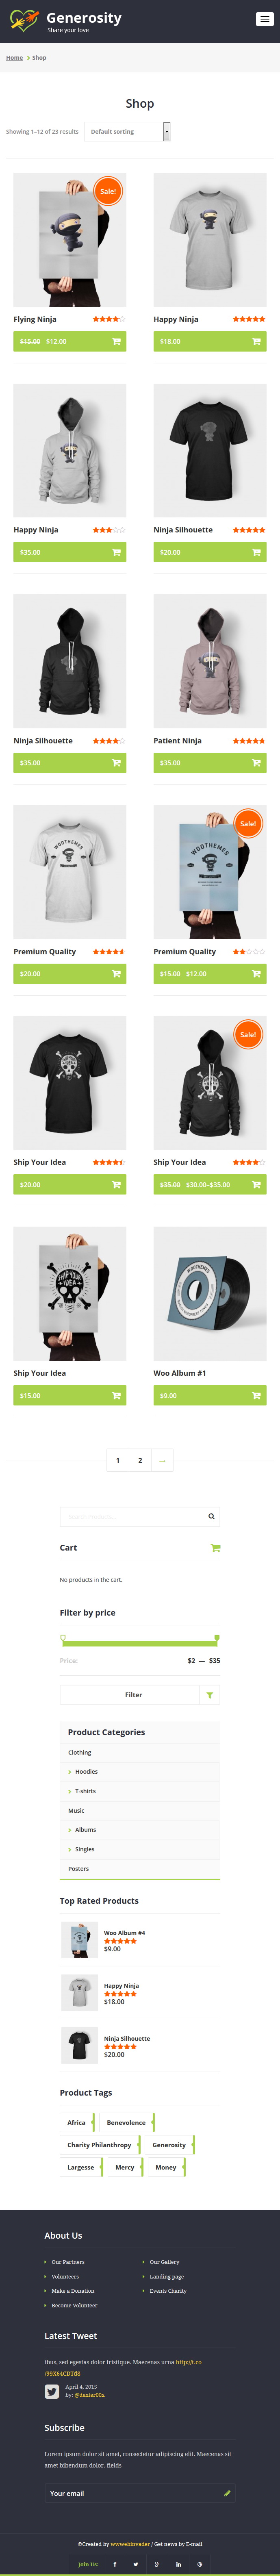The height and width of the screenshot is (2576, 280).
Task: Add Flying Ninja to cart
Action: 116,341
